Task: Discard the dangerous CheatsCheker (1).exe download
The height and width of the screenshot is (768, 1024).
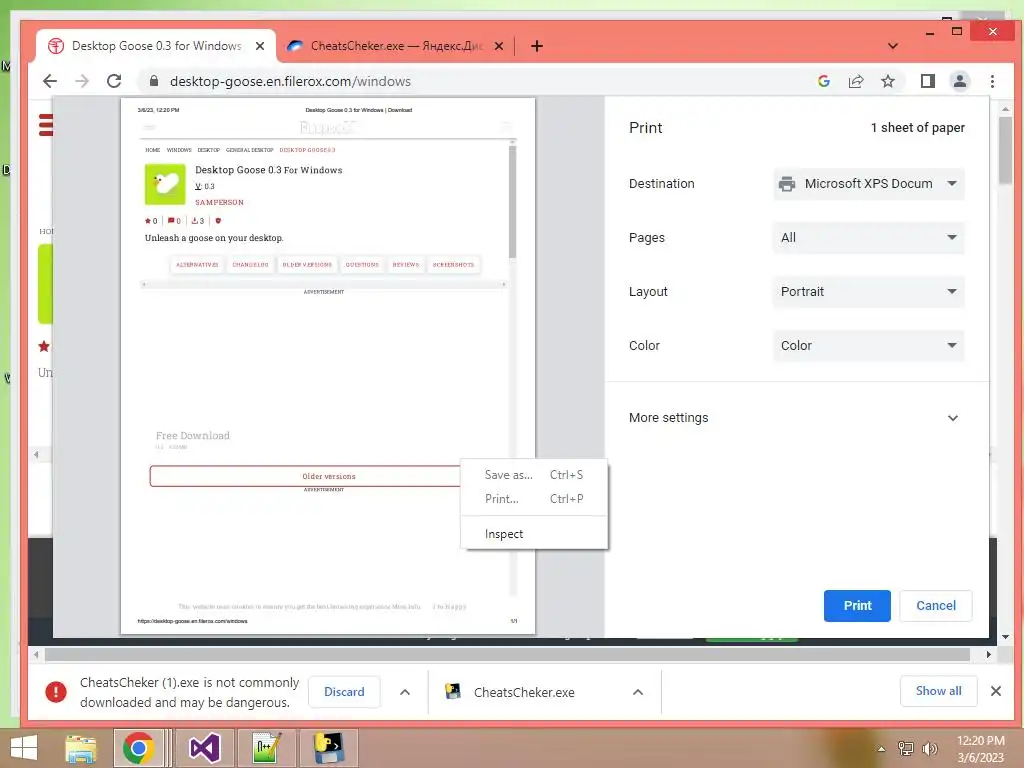Action: click(x=344, y=692)
